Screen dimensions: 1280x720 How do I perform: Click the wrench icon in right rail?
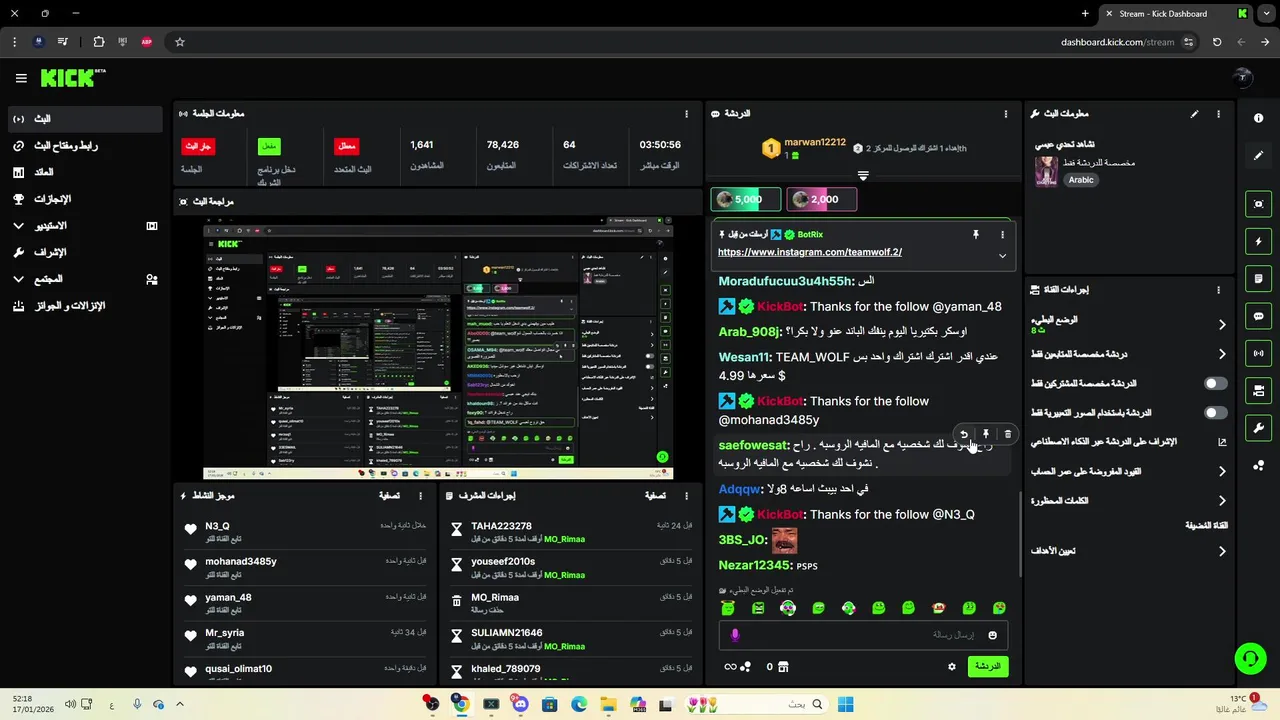point(1258,428)
